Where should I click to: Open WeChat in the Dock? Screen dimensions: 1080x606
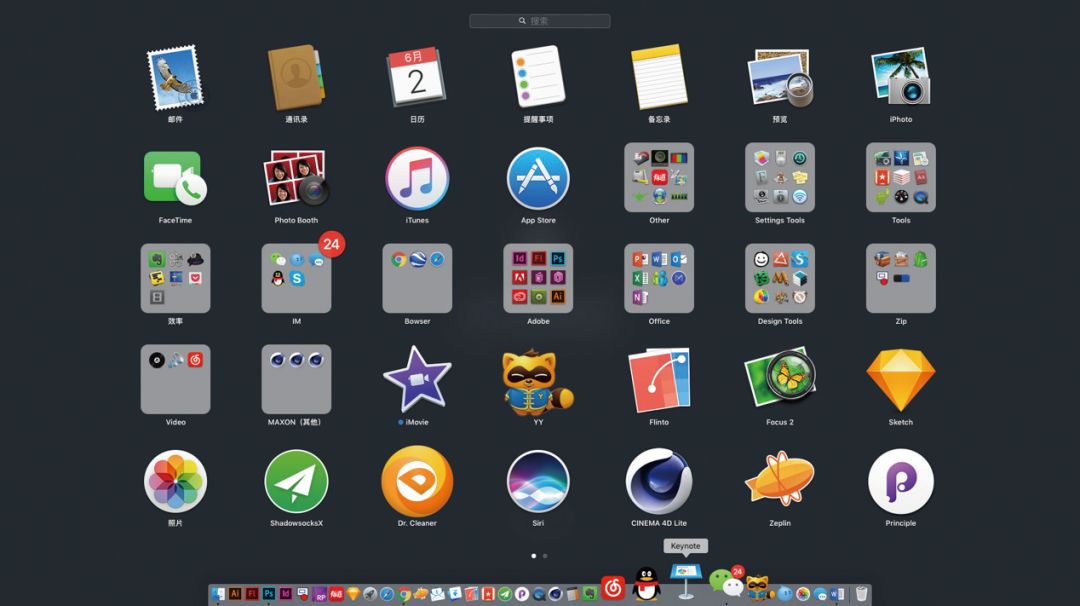point(725,583)
